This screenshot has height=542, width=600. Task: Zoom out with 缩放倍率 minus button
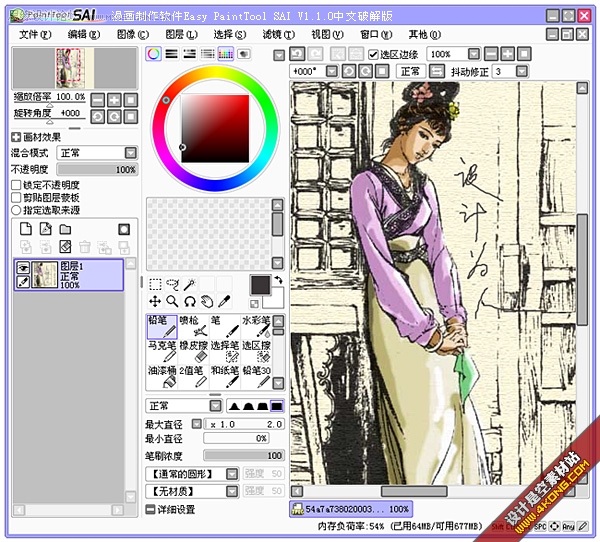pyautogui.click(x=98, y=100)
